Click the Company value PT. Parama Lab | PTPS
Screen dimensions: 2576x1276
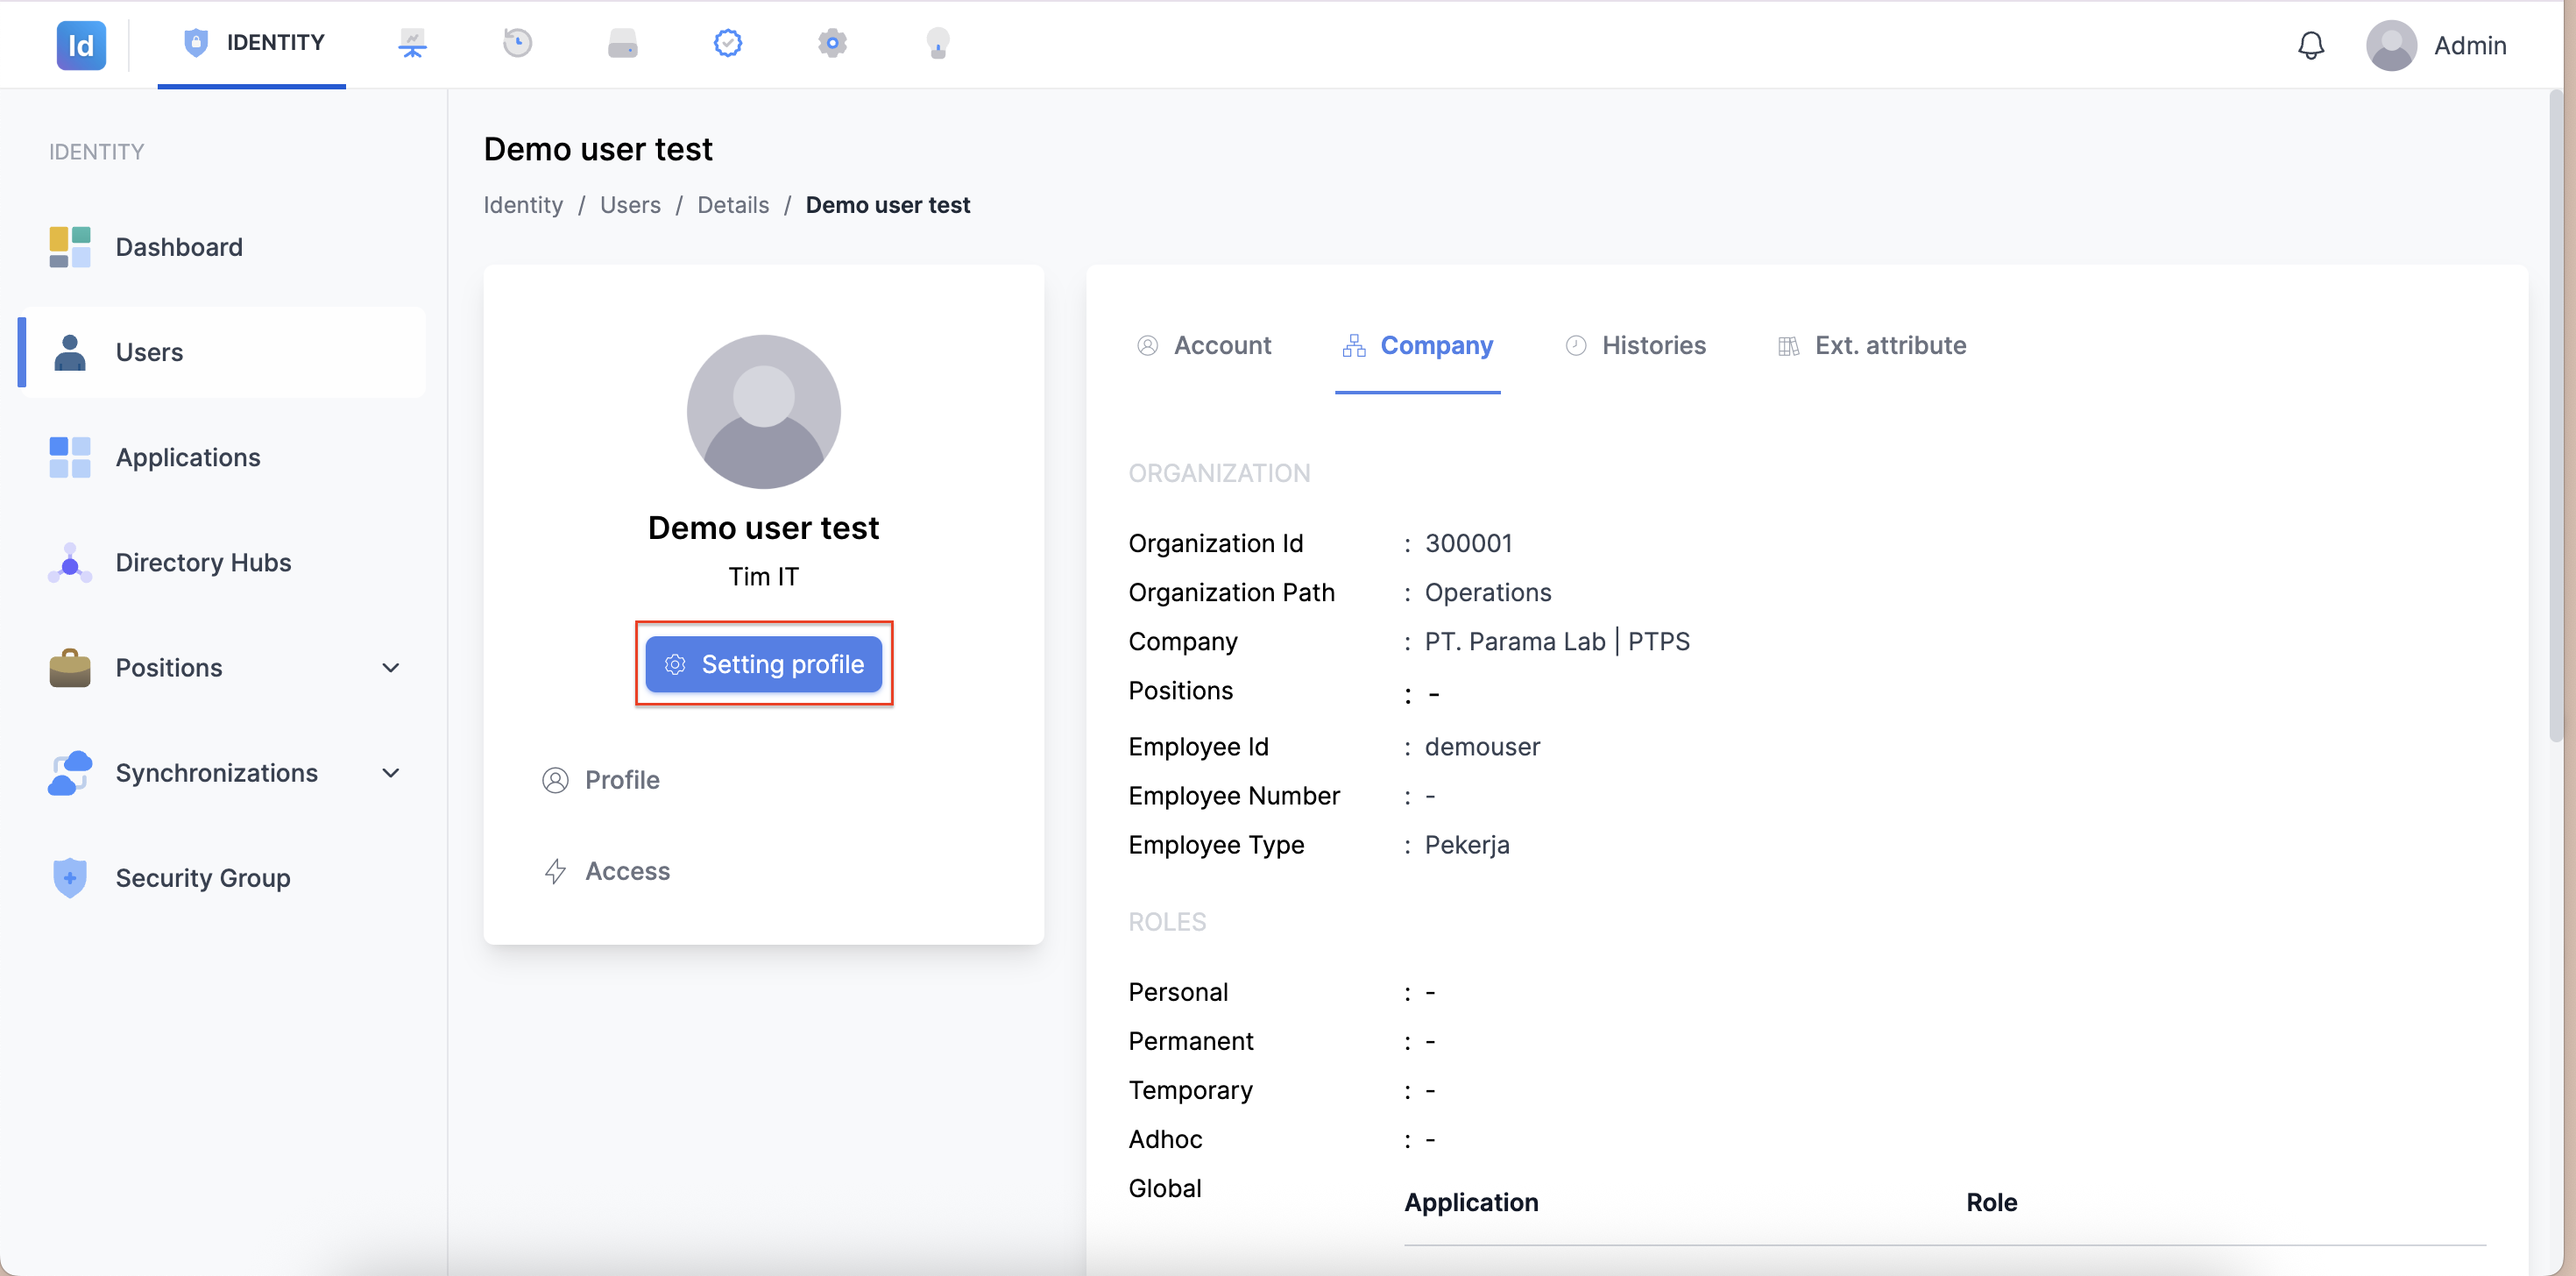[x=1557, y=641]
